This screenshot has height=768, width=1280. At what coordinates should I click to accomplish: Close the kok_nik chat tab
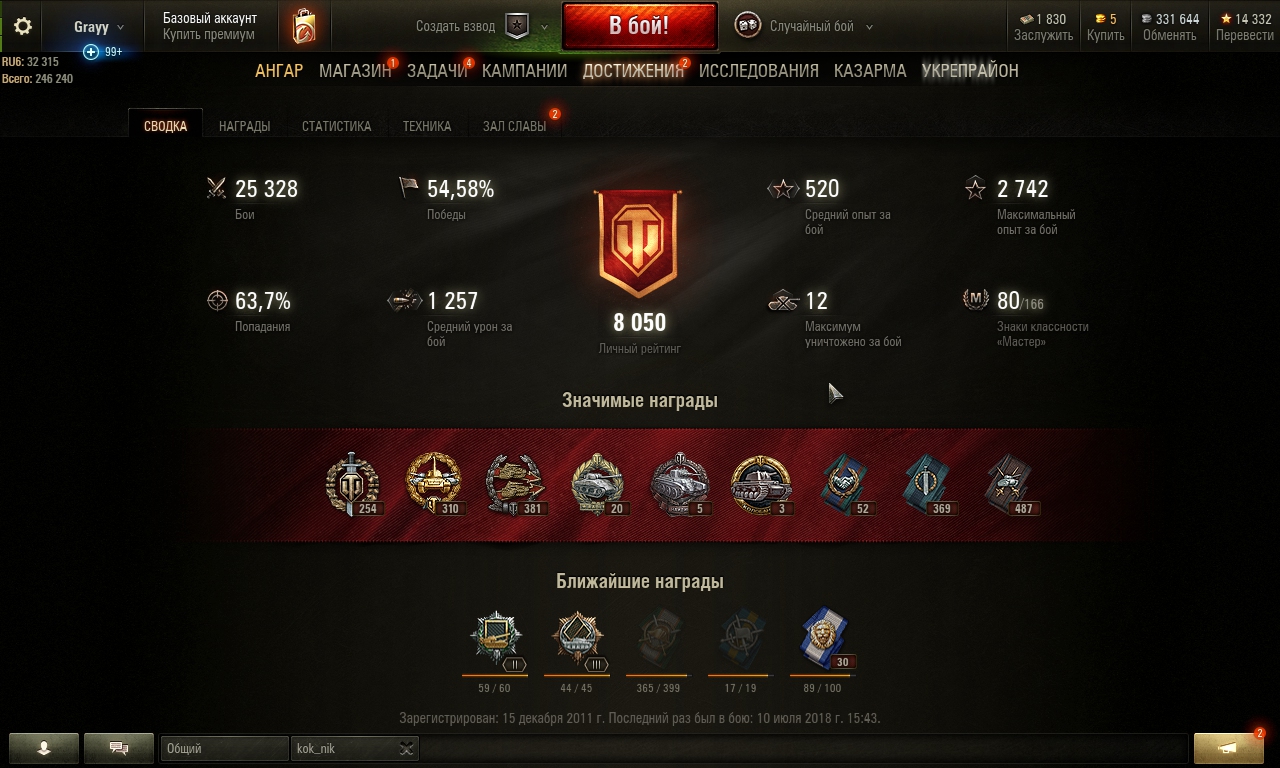click(406, 748)
